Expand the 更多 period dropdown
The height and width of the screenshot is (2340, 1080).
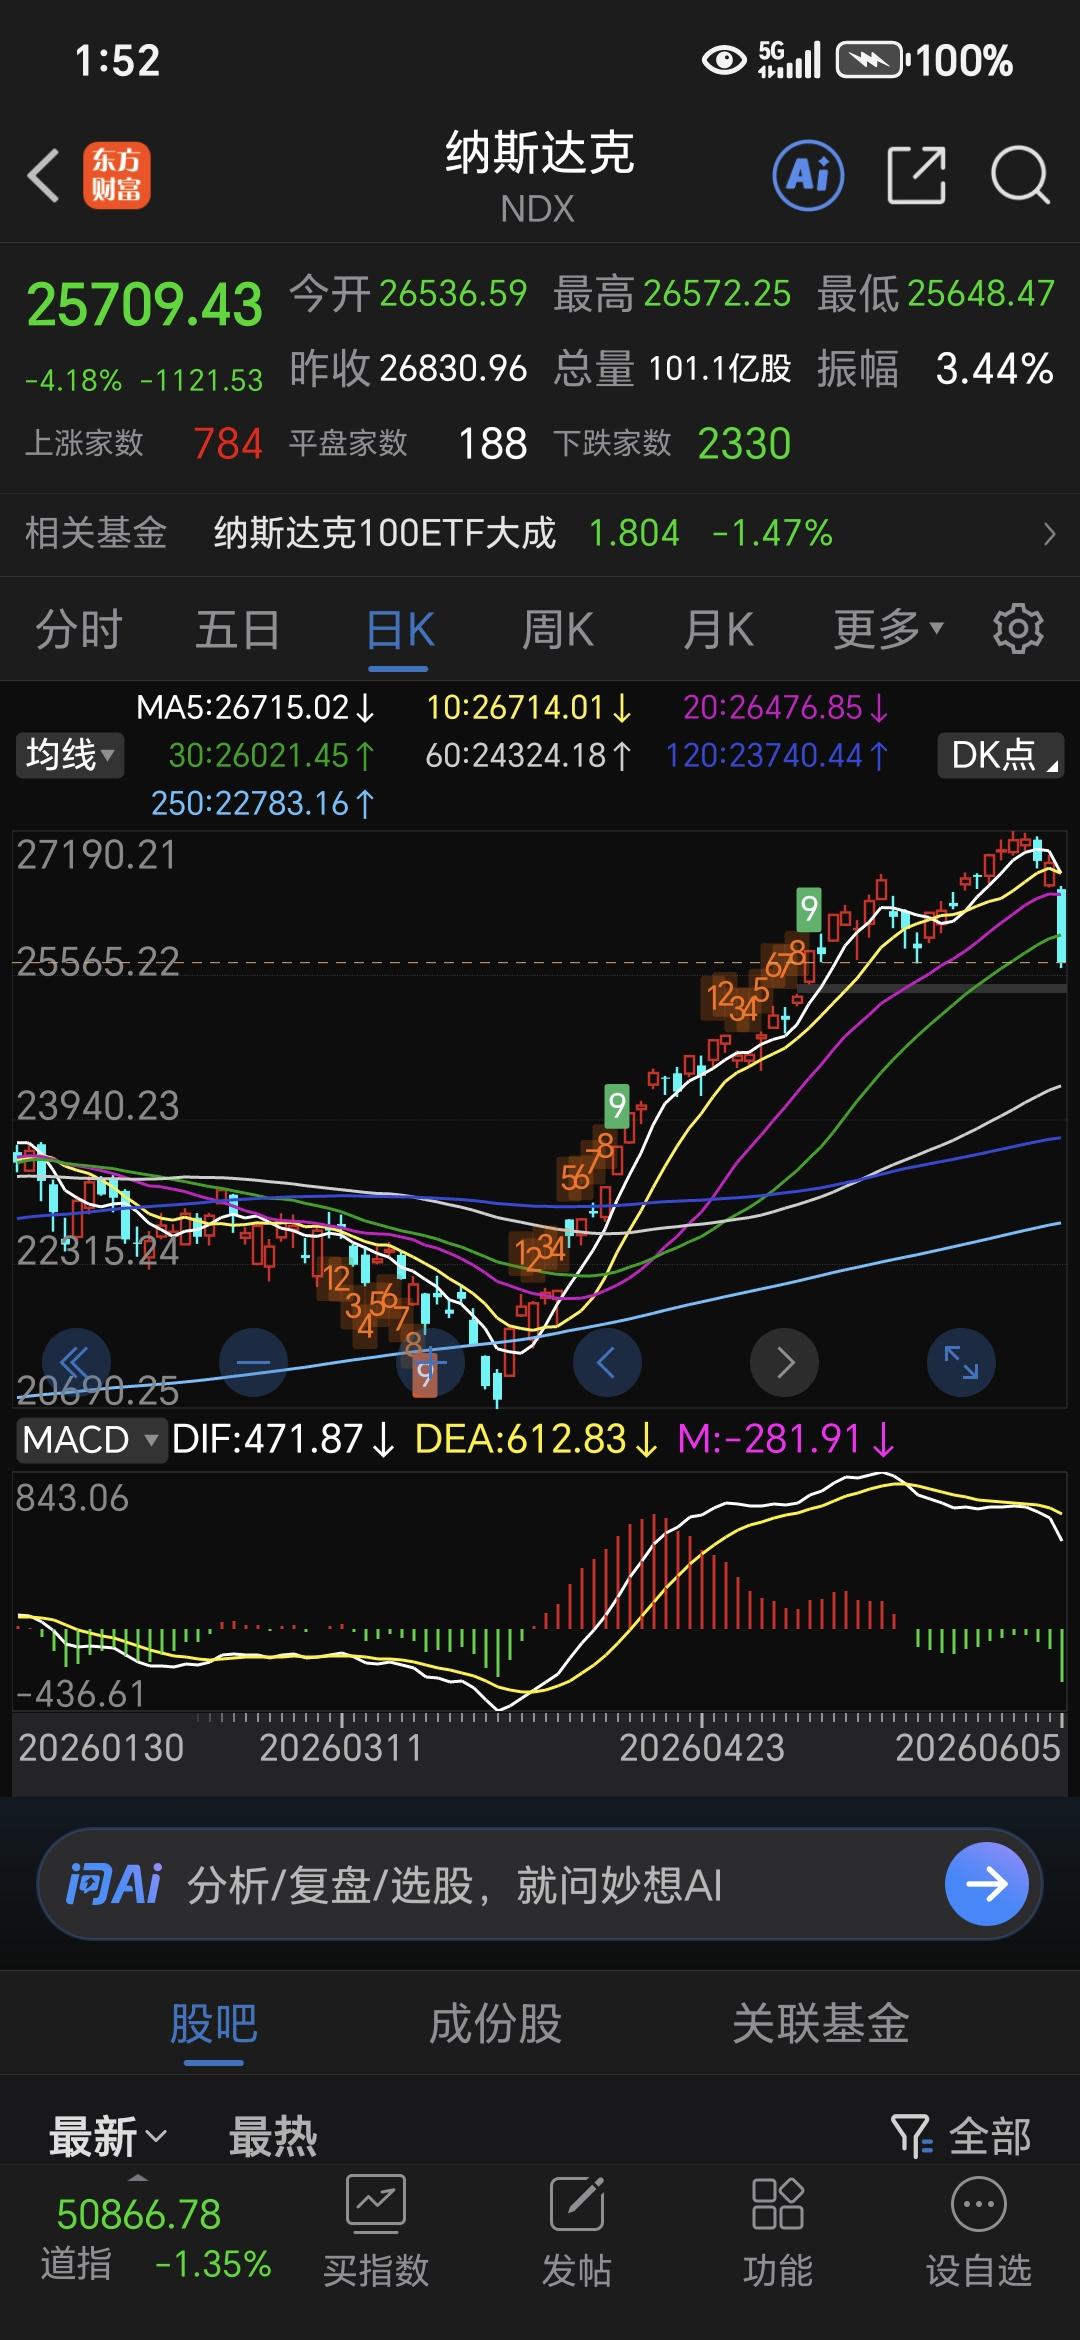889,629
